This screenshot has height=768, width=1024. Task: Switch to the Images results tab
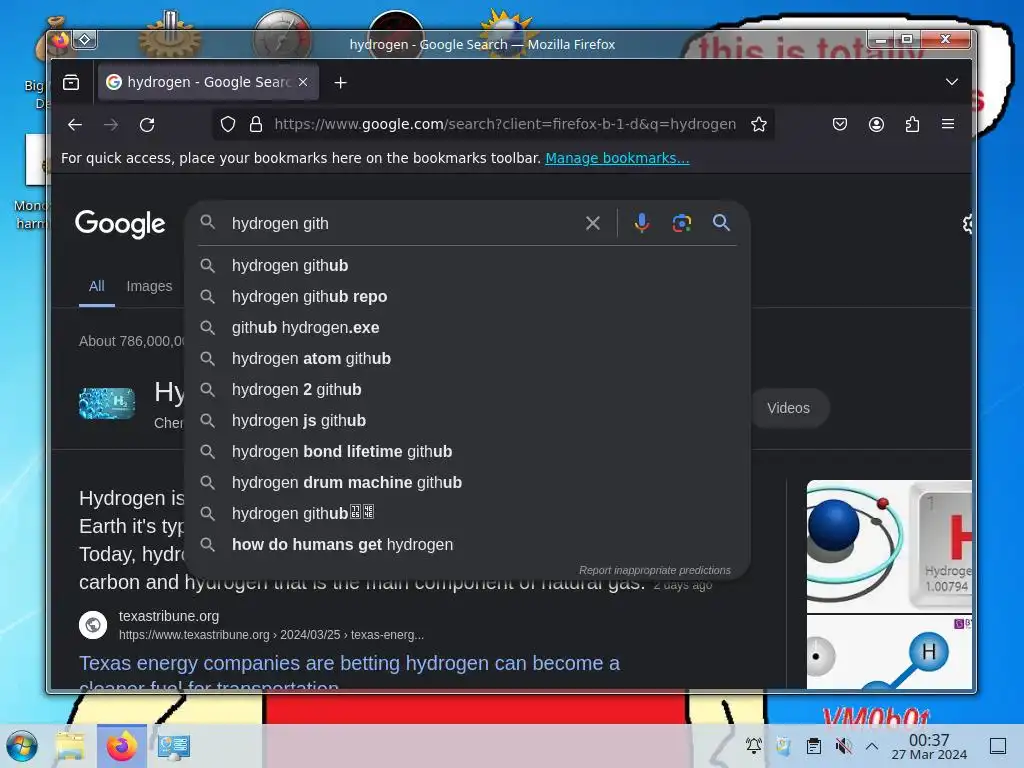149,286
